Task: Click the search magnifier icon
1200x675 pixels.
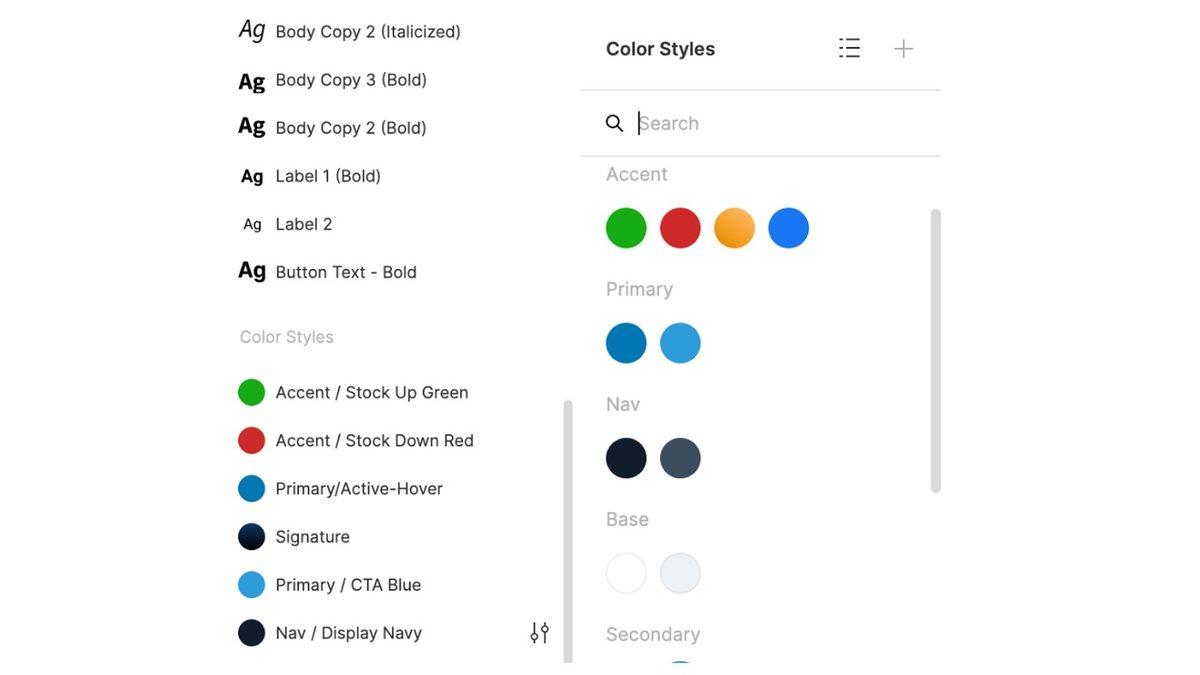Action: [x=615, y=123]
